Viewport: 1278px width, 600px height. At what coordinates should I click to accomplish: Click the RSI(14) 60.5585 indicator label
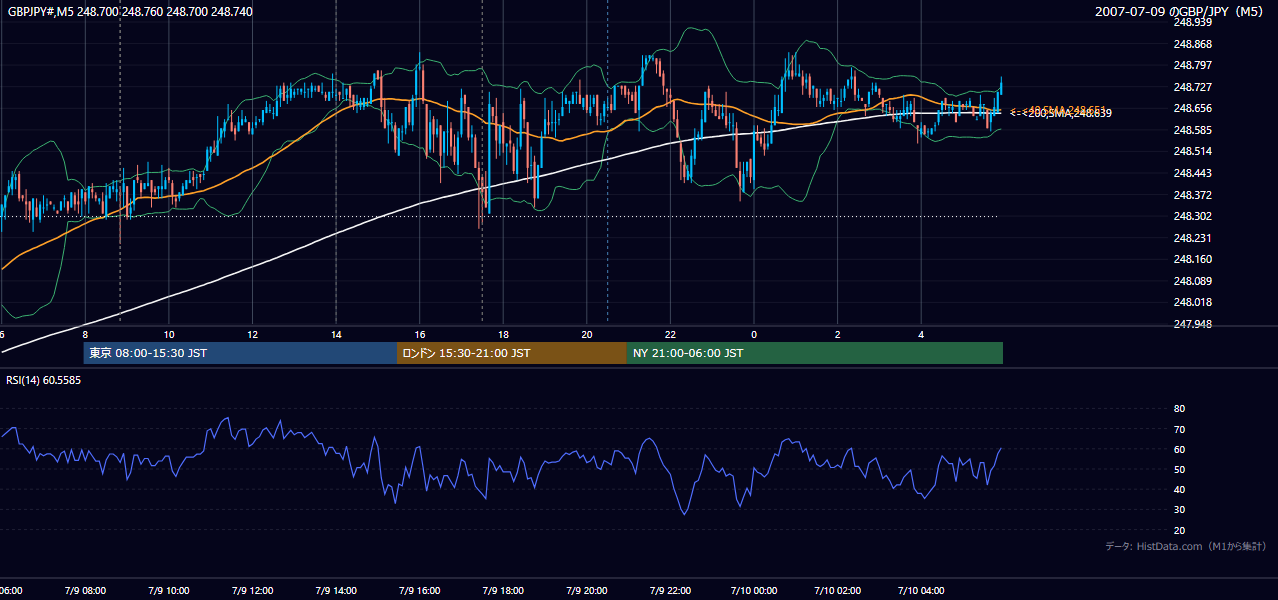click(x=44, y=380)
